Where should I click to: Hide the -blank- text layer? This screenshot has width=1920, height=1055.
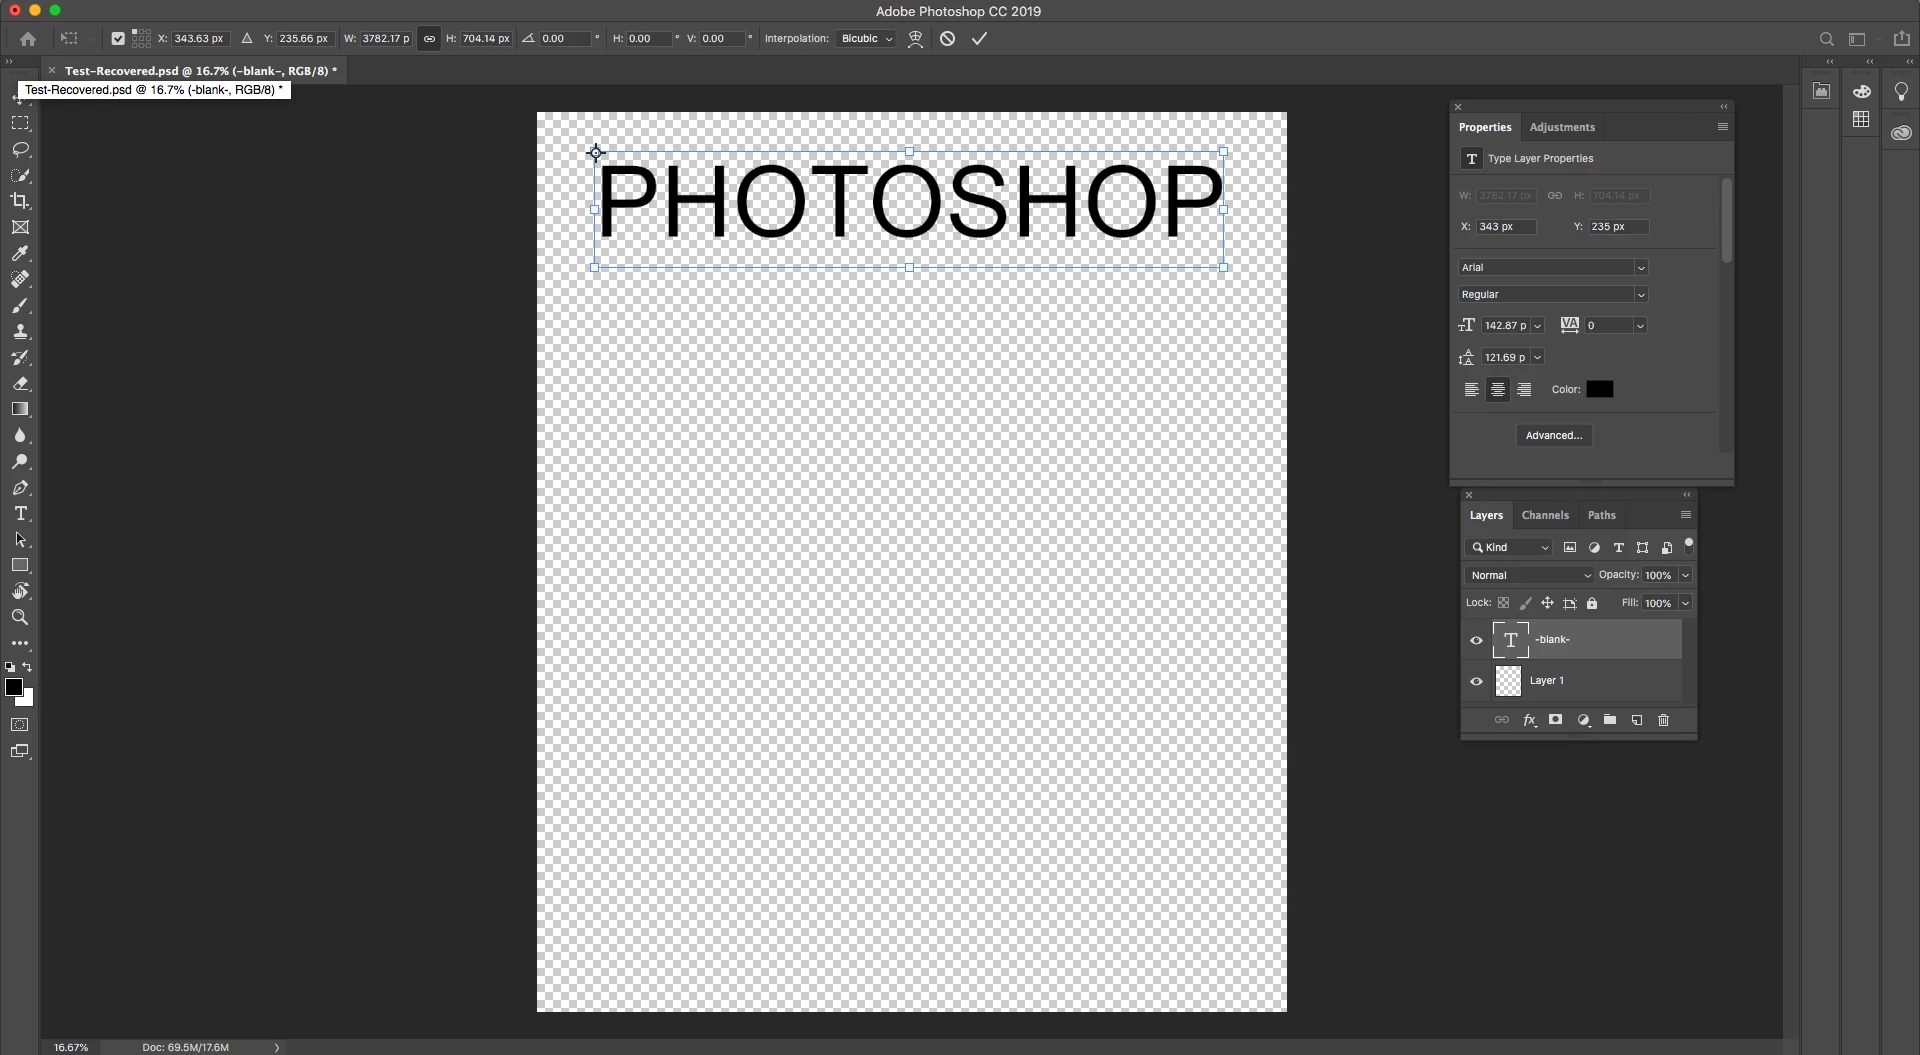click(1476, 640)
